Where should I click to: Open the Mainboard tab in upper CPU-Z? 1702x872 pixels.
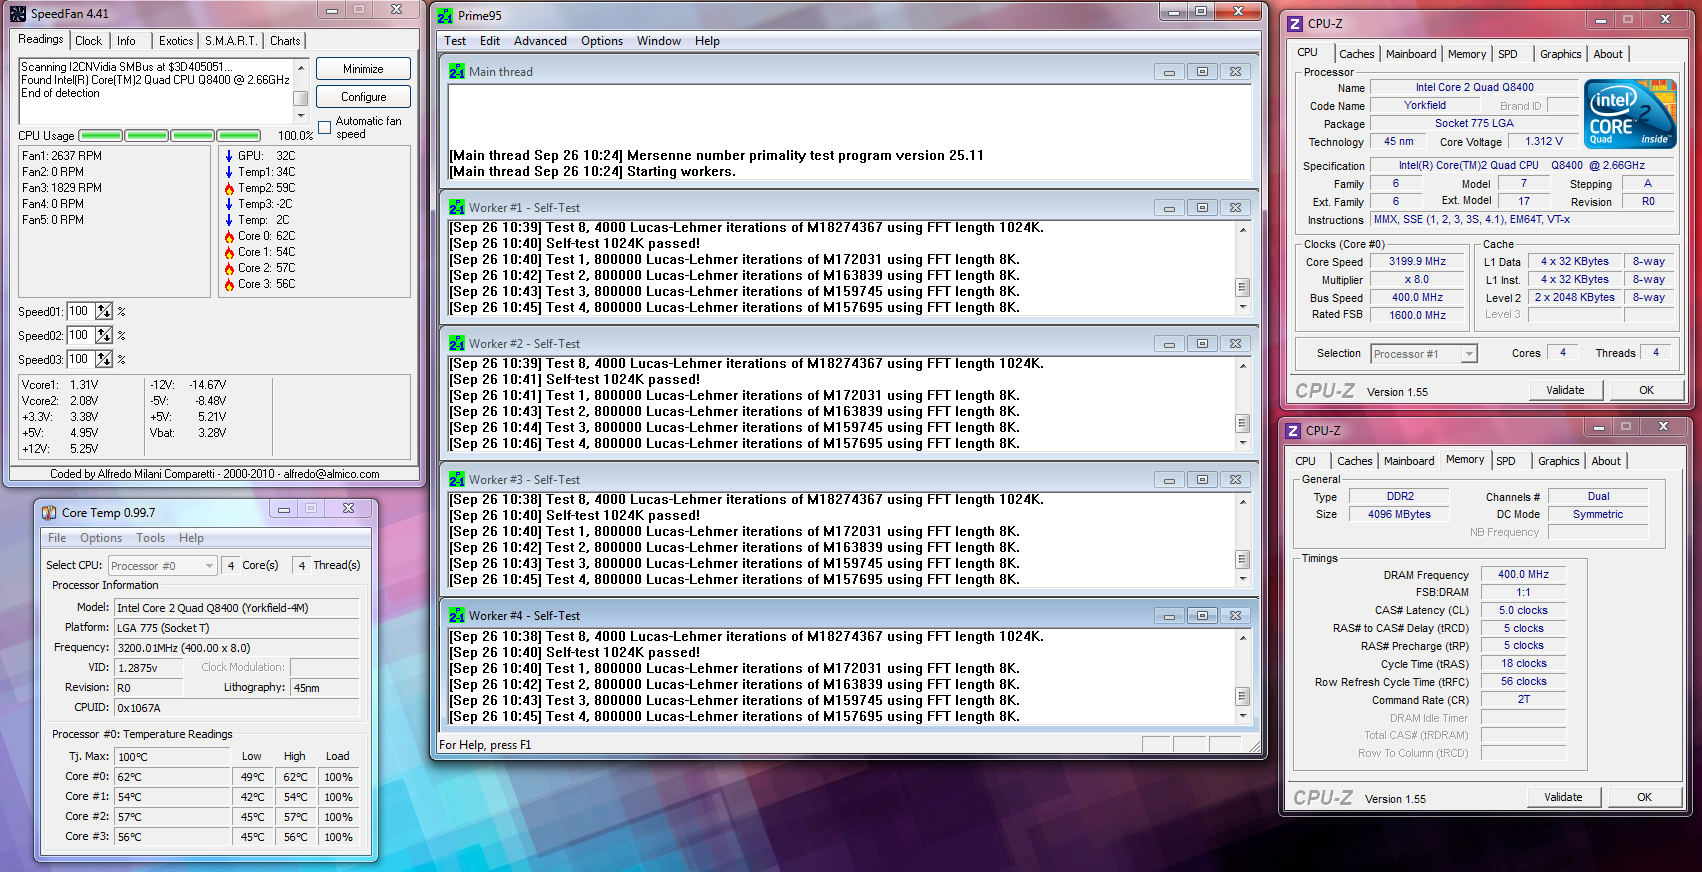1411,54
